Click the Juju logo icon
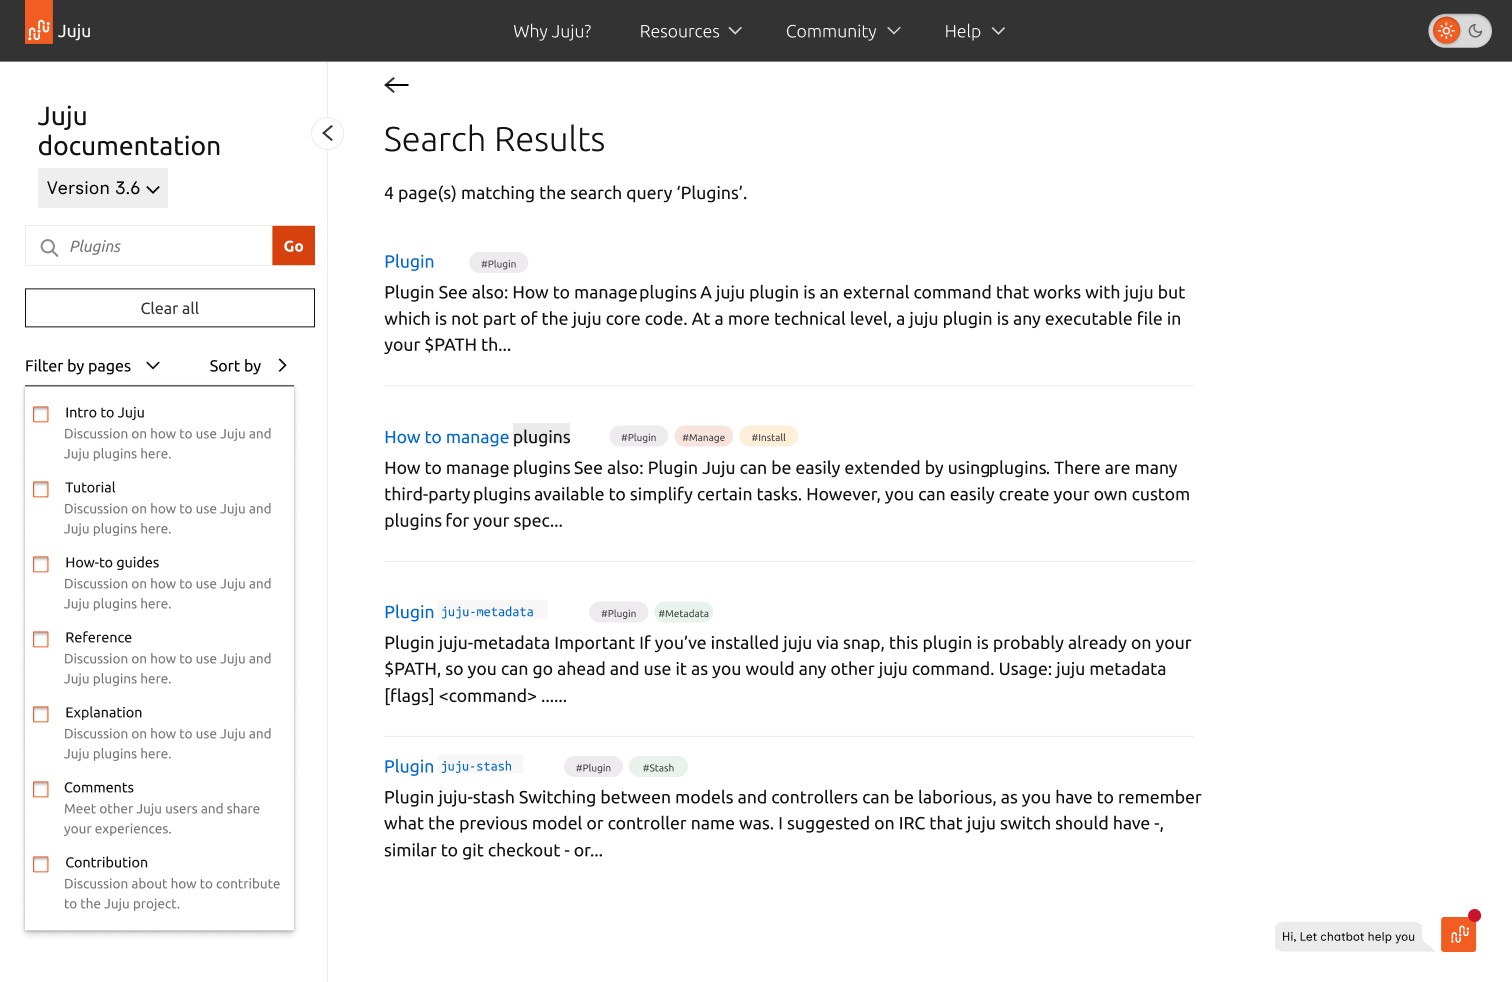 point(39,23)
